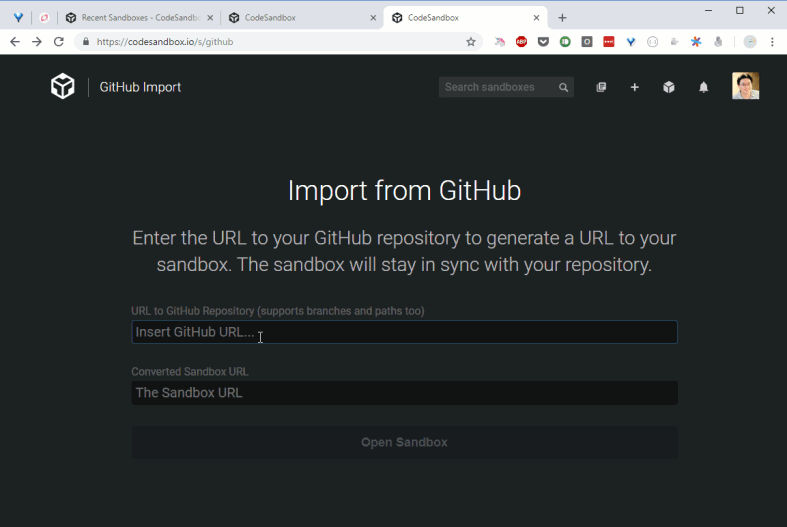Click the blue Y extension in toolbar
Viewport: 787px width, 527px height.
tap(631, 42)
